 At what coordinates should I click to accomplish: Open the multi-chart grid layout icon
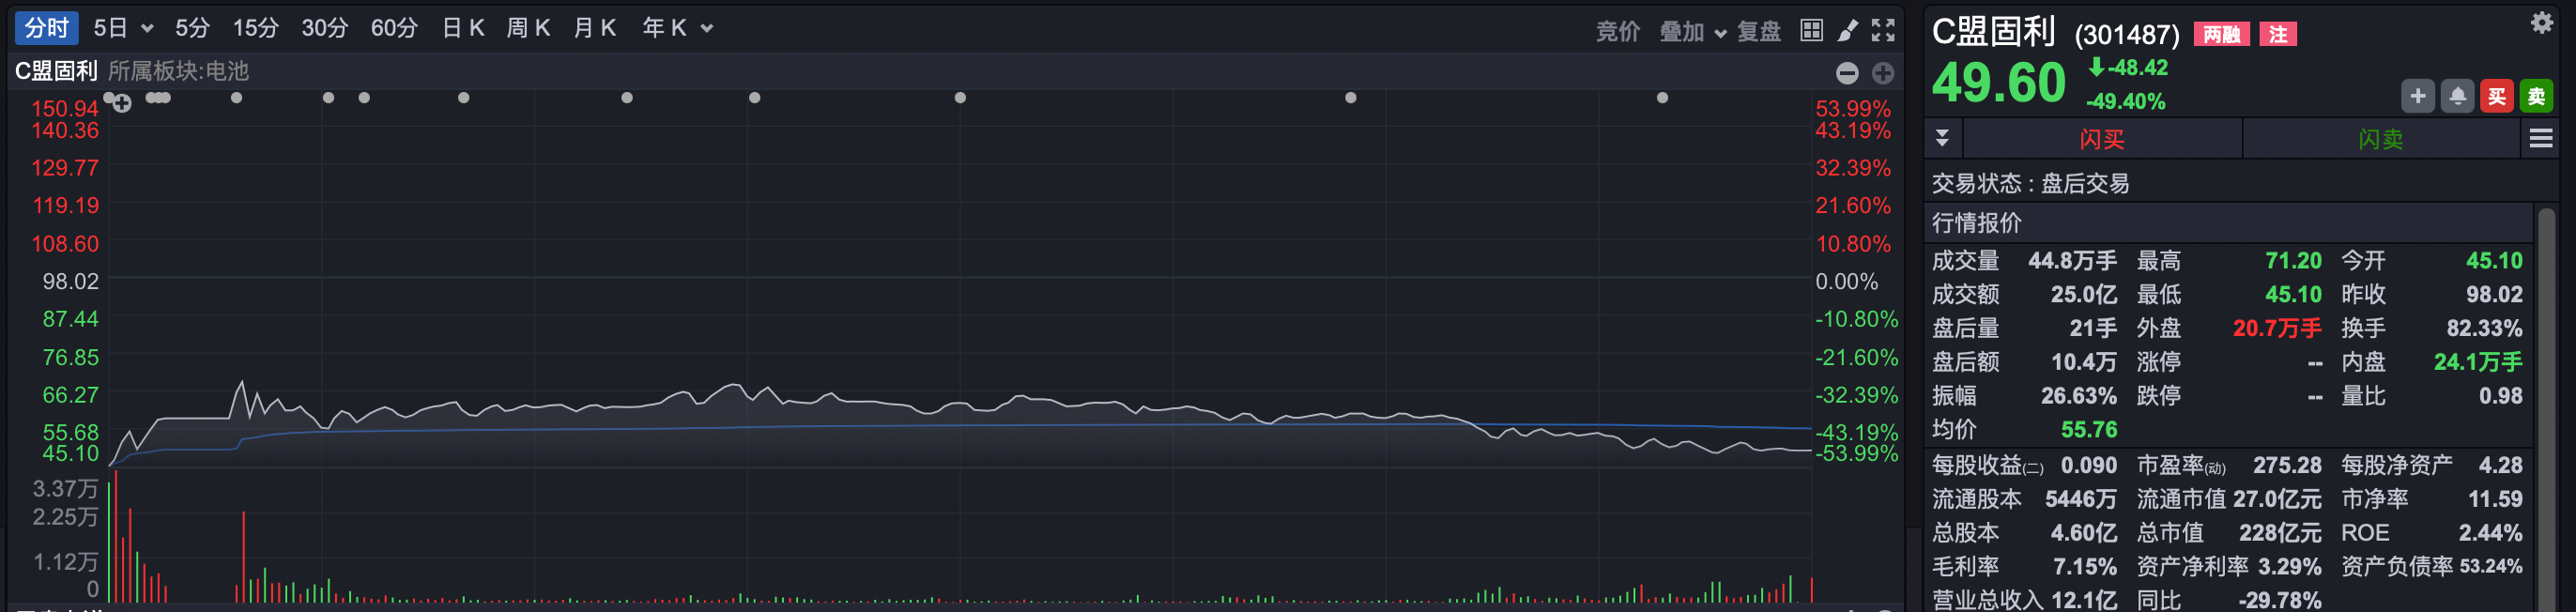click(1811, 30)
